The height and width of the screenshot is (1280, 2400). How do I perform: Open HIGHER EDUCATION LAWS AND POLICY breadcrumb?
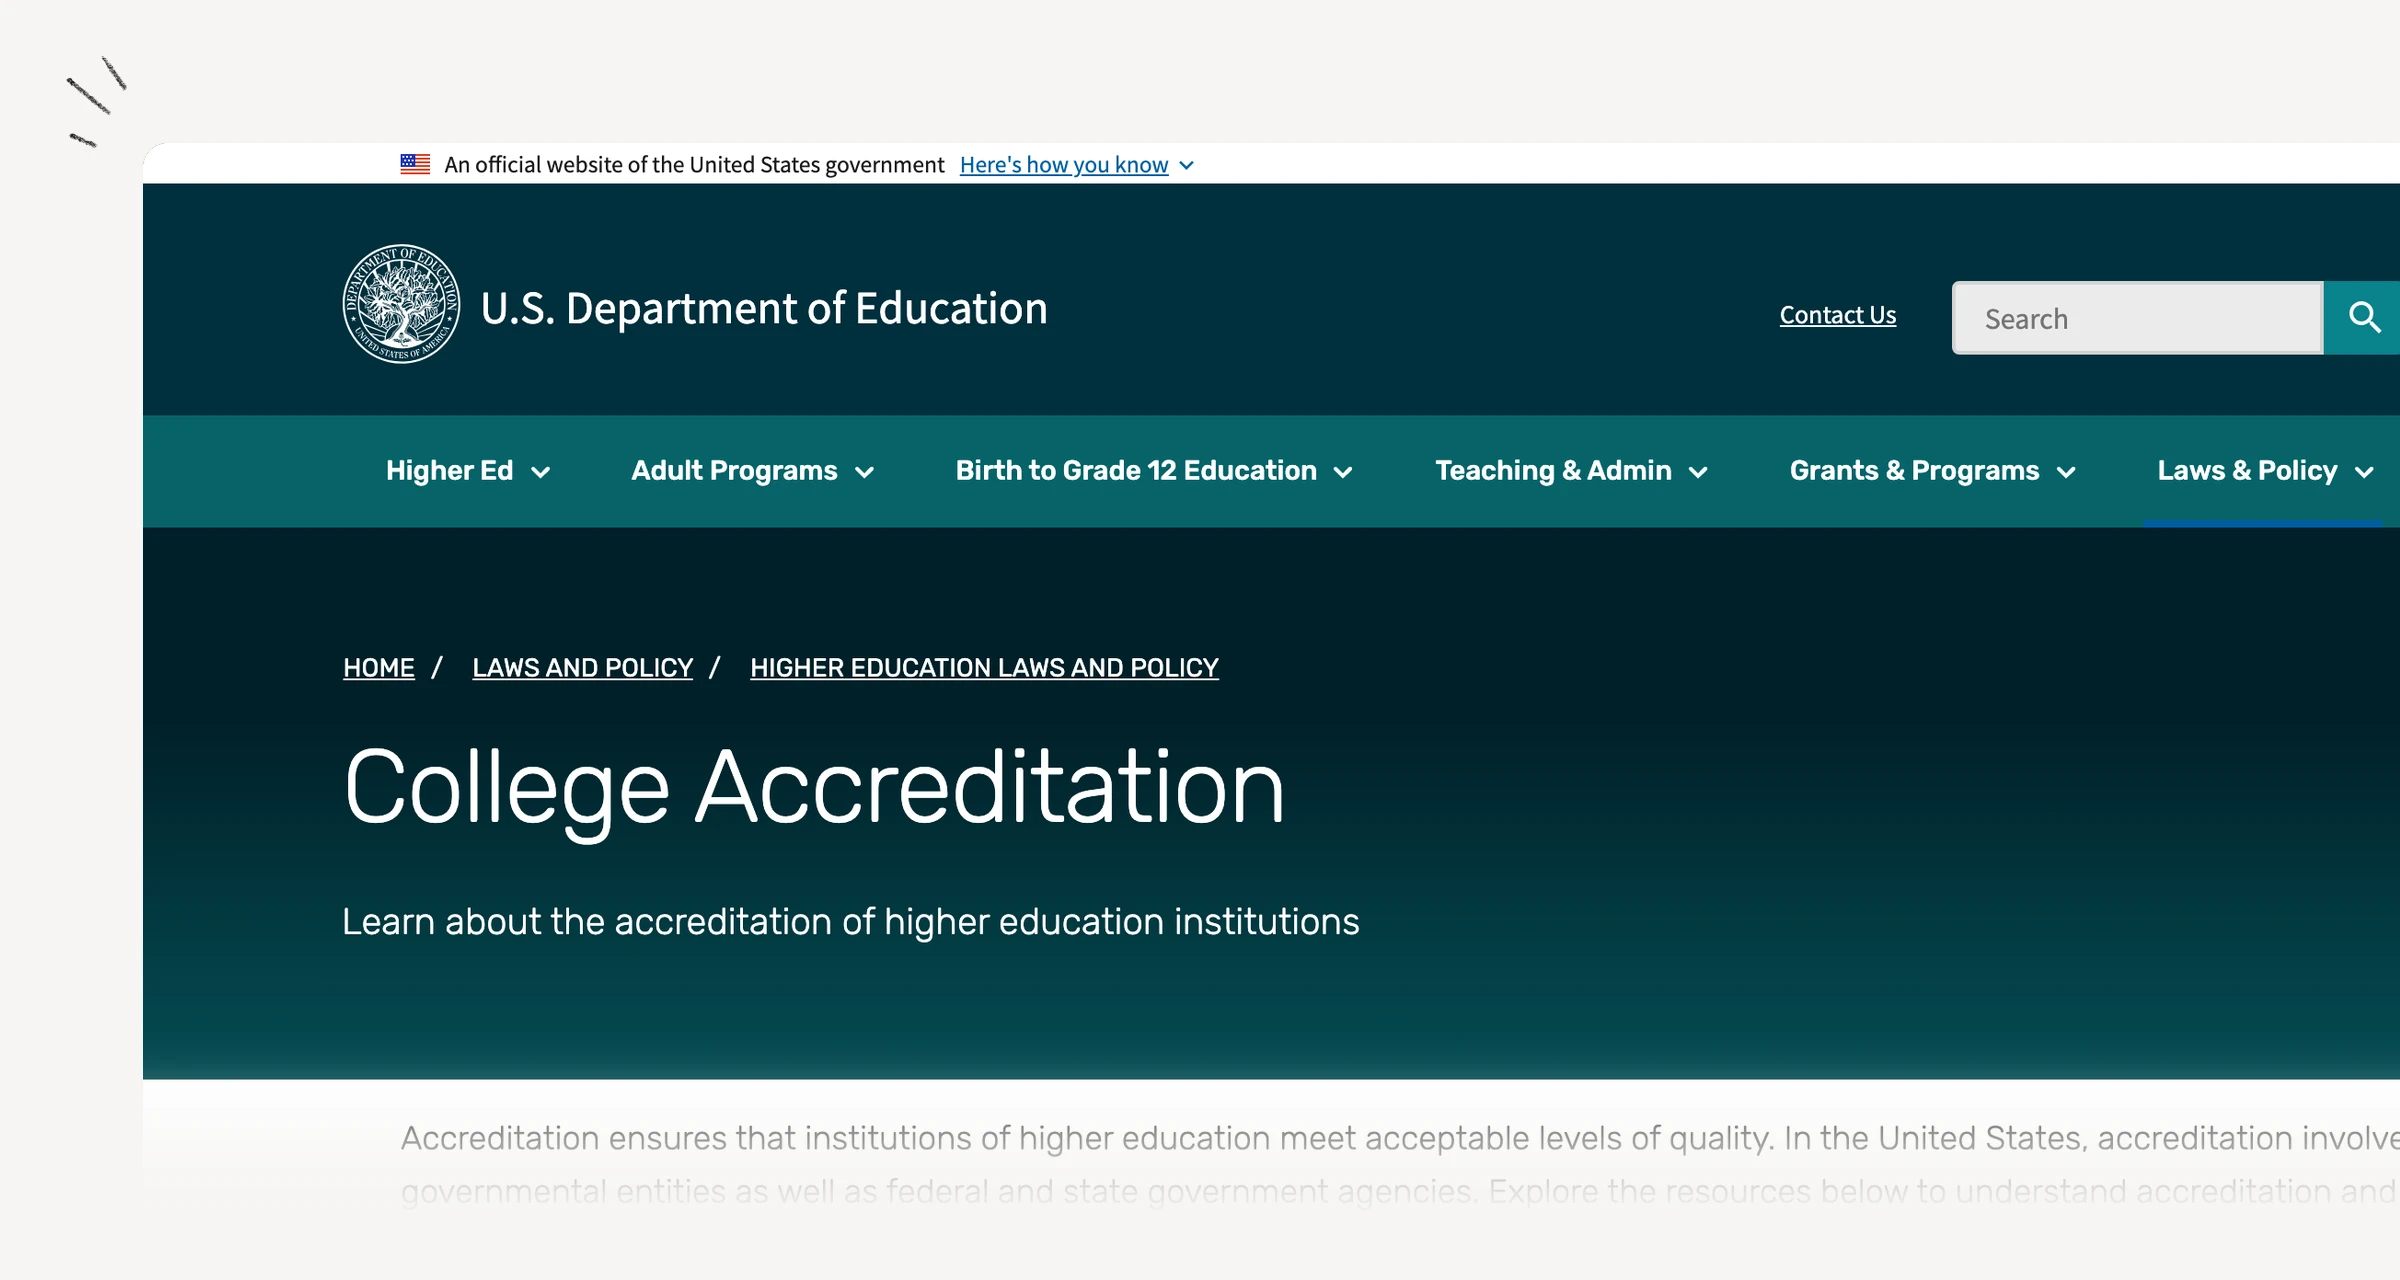point(984,667)
